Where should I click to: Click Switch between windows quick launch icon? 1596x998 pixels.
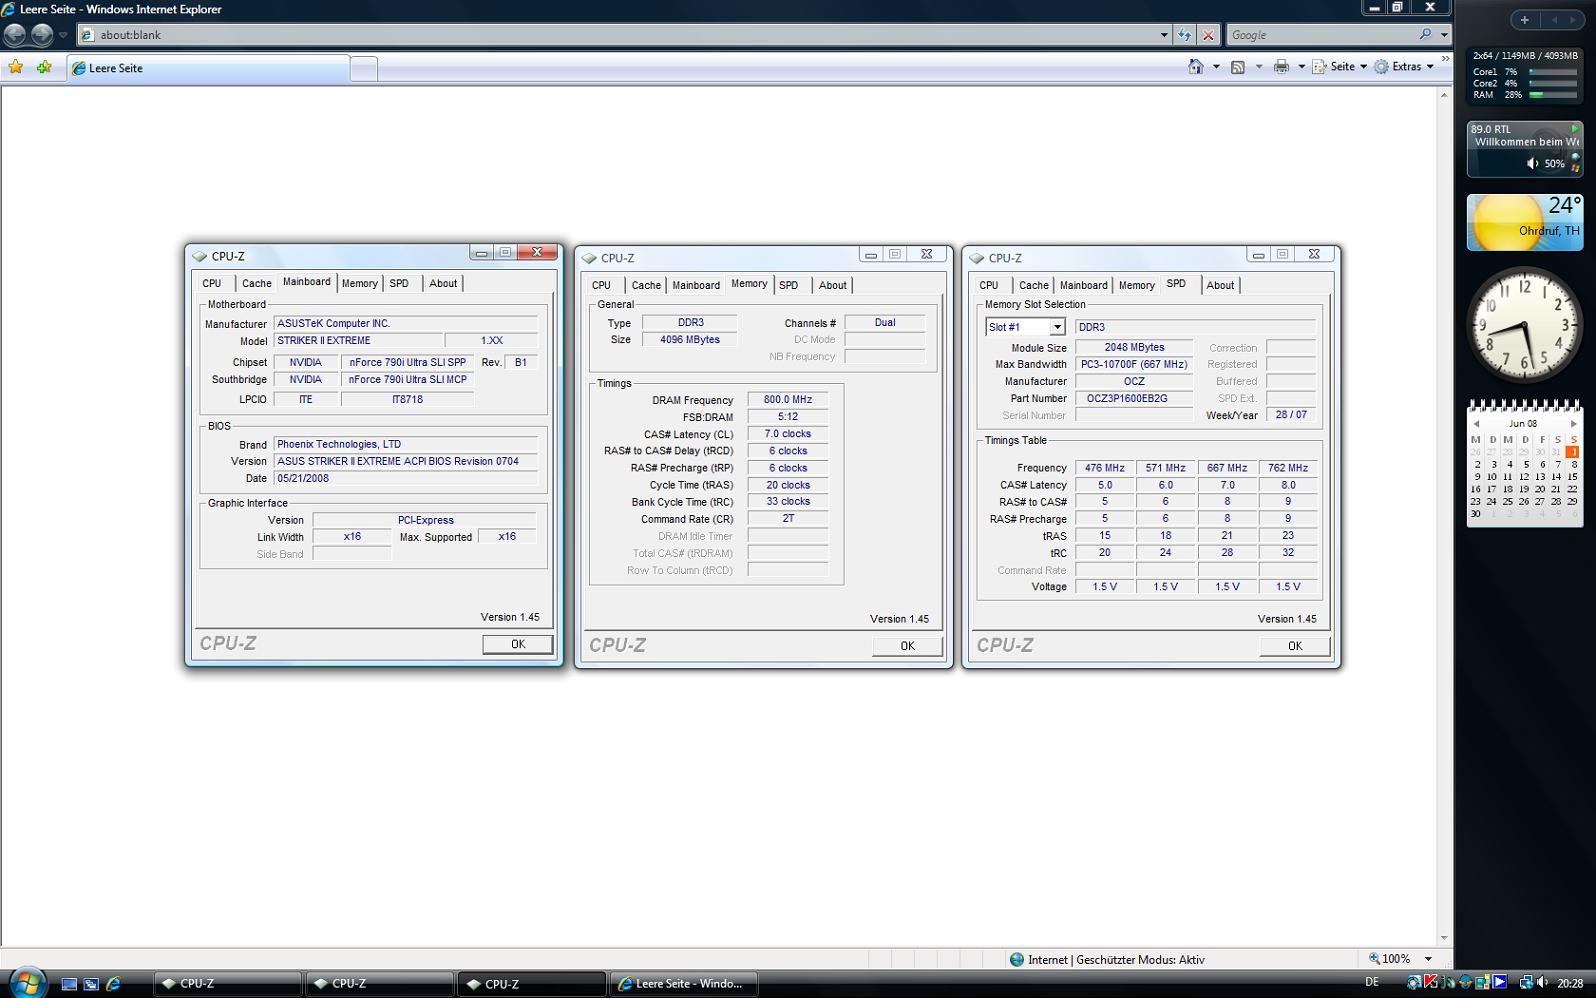tap(91, 984)
